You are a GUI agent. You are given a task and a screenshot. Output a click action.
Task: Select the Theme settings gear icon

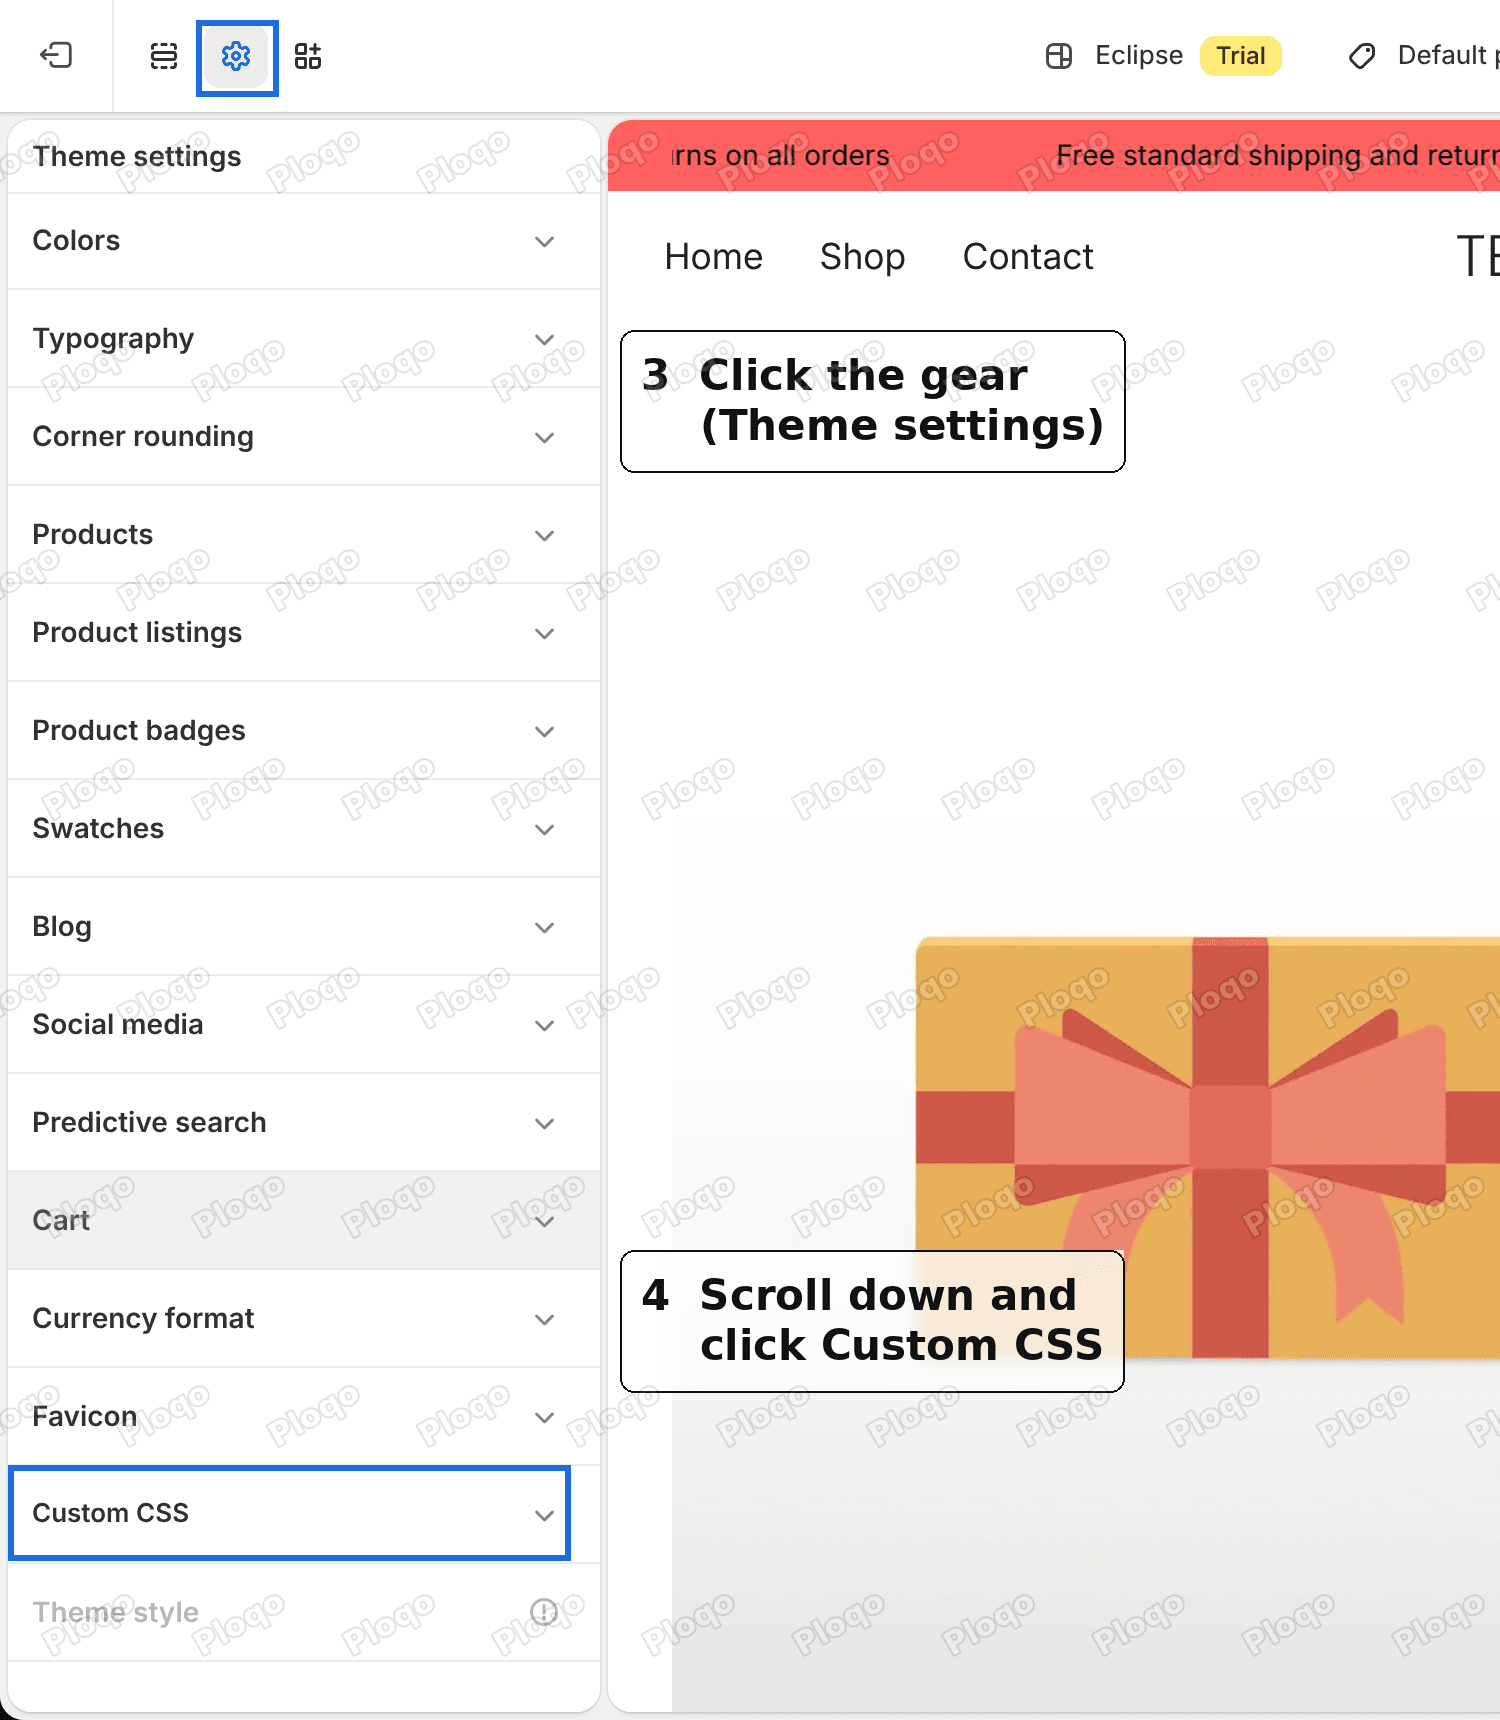tap(236, 56)
